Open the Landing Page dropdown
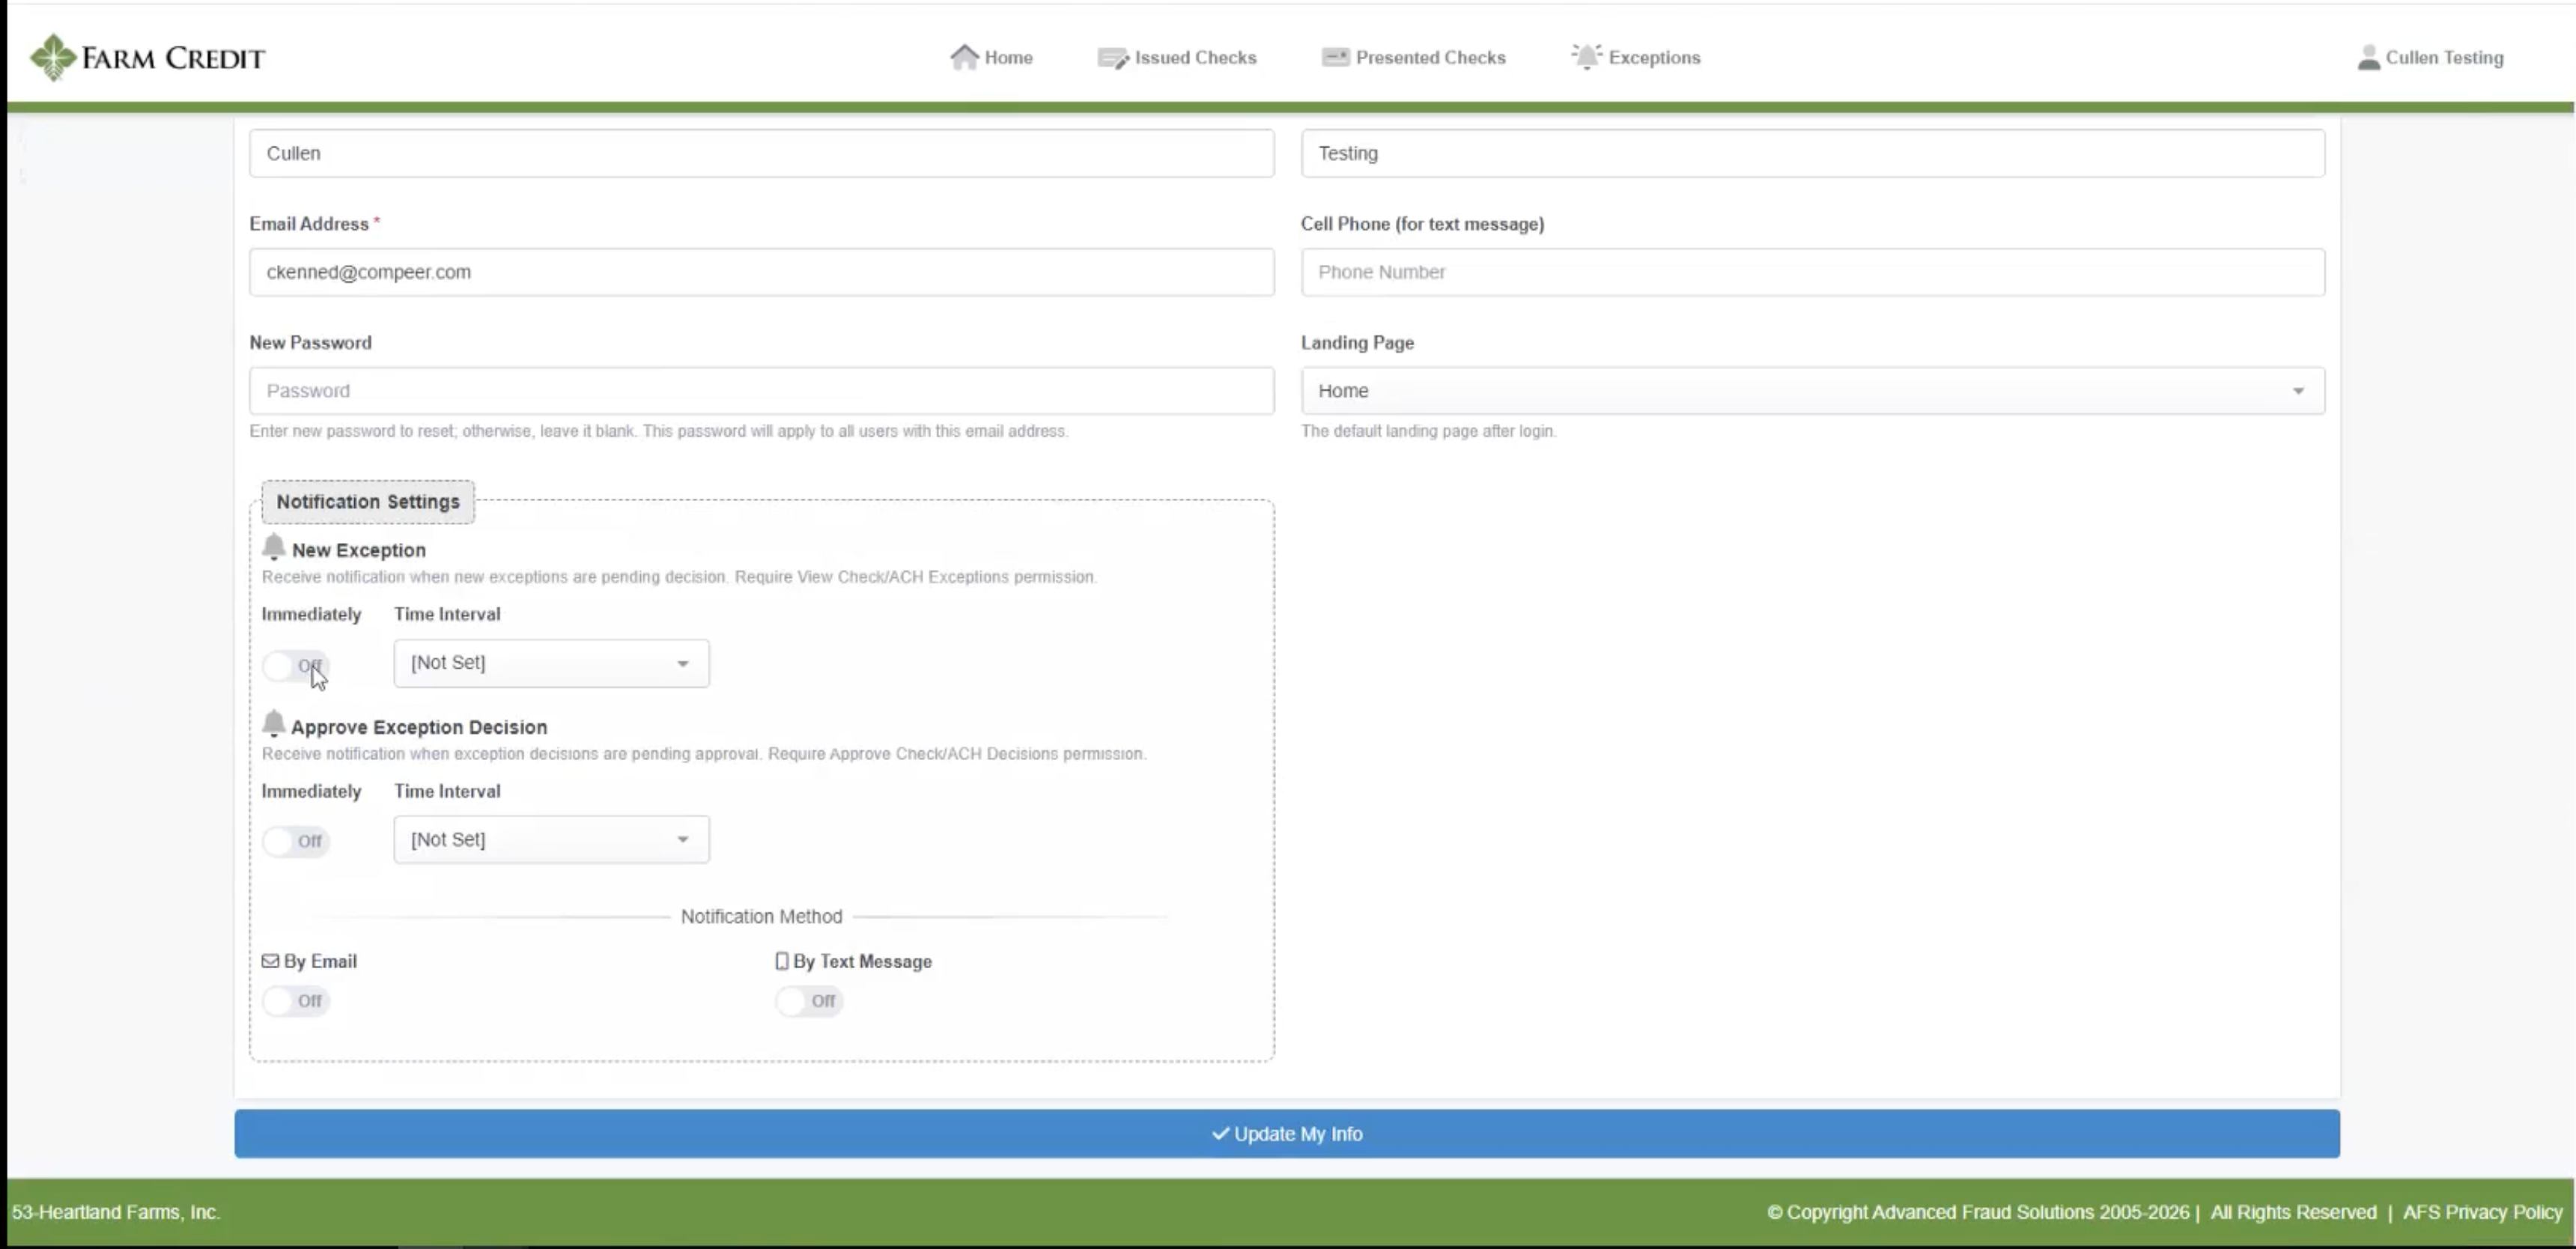This screenshot has height=1249, width=2576. 1812,391
